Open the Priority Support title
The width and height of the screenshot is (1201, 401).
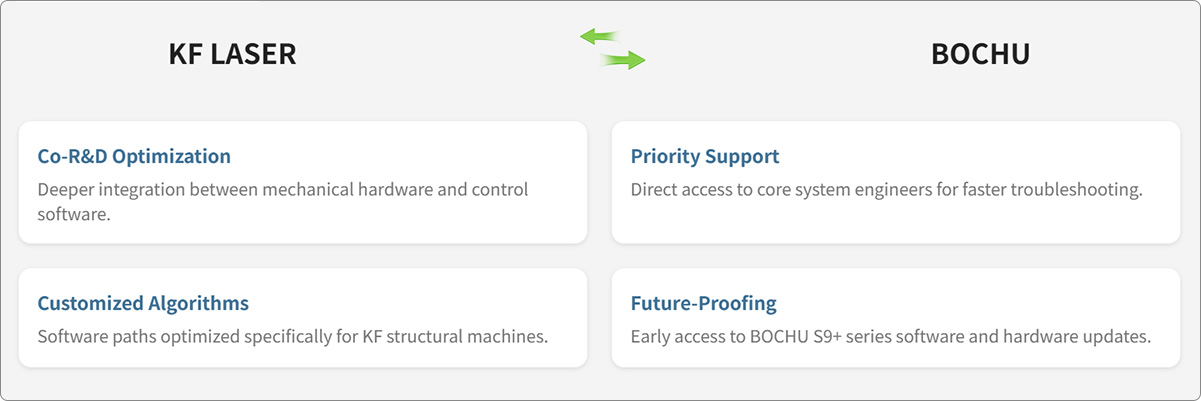705,157
